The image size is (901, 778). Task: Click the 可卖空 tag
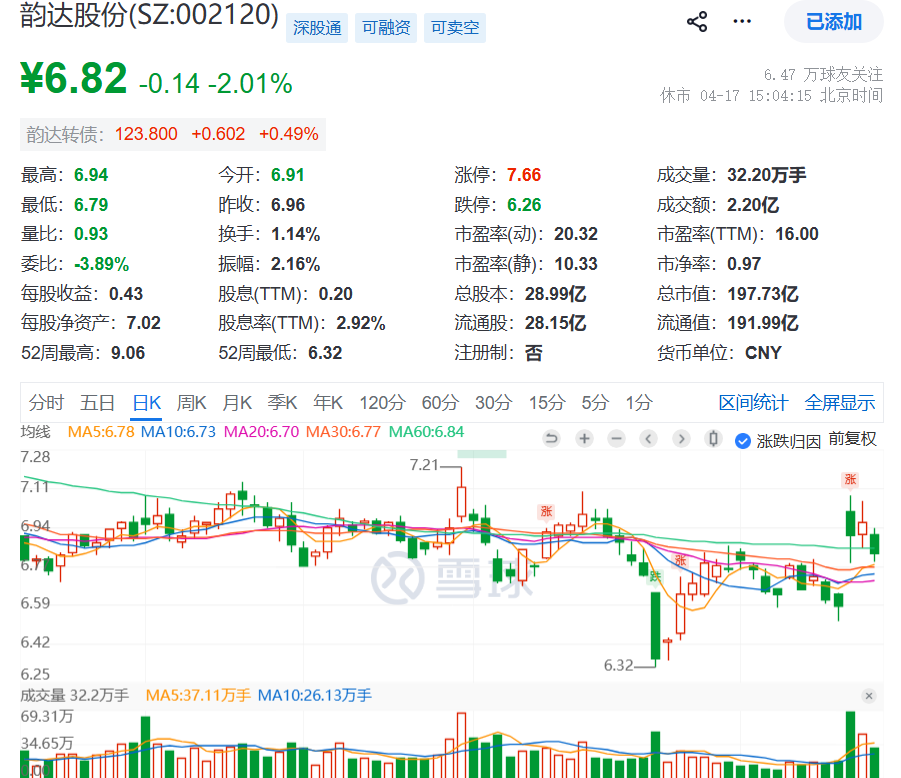point(455,28)
